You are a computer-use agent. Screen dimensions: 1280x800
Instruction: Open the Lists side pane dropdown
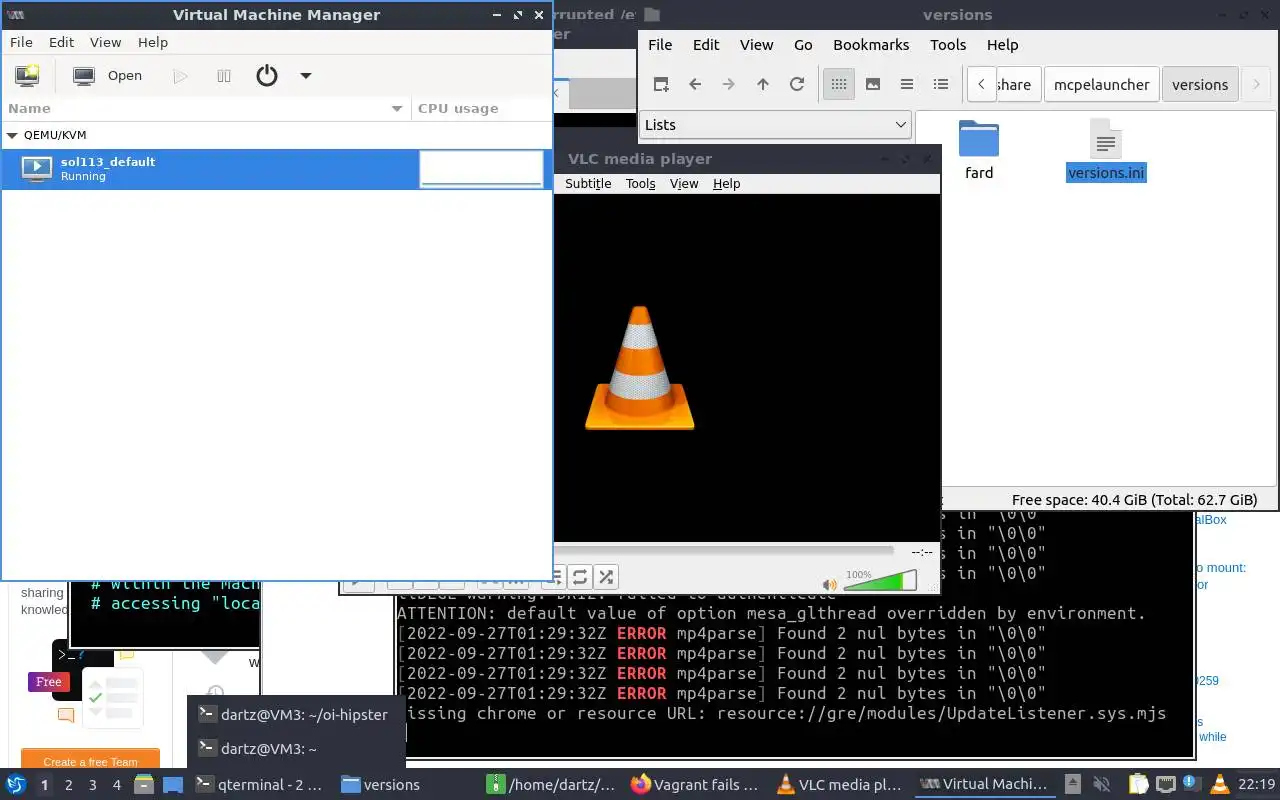pos(775,125)
